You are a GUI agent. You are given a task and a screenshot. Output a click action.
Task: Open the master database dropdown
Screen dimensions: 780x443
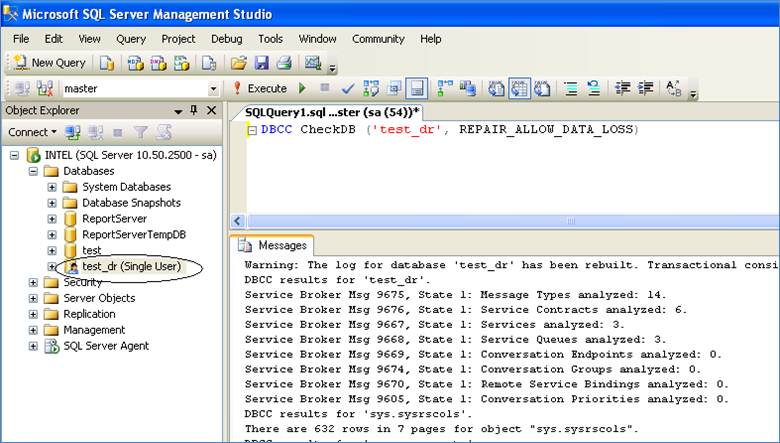point(213,89)
